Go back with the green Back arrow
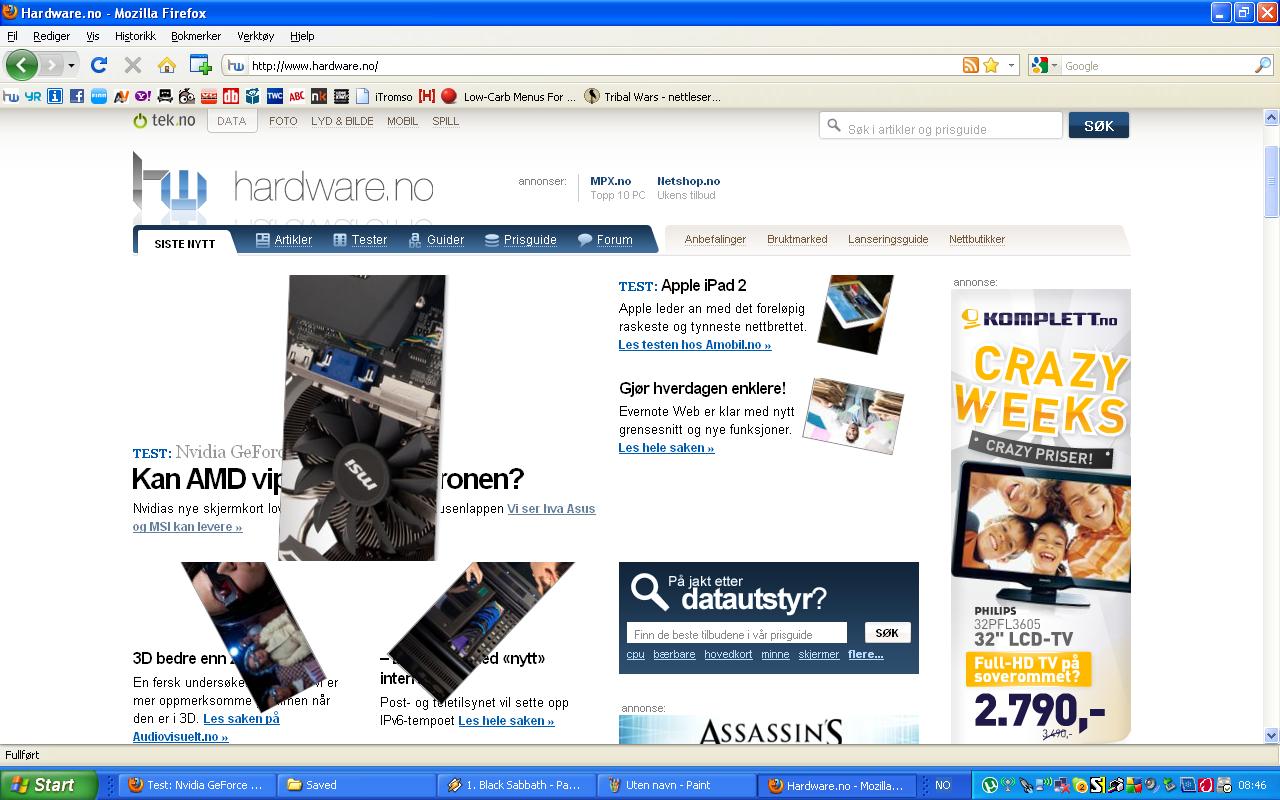This screenshot has width=1280, height=800. (x=21, y=65)
